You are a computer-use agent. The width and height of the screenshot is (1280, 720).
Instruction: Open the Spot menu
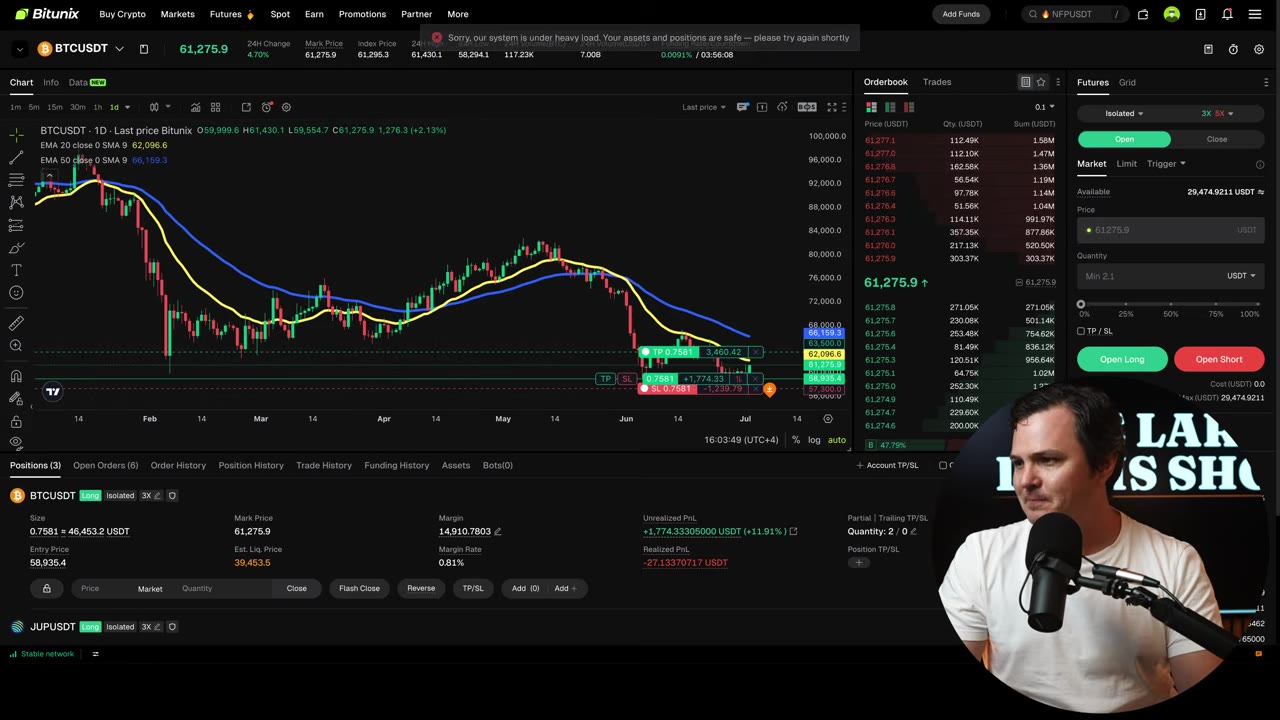coord(280,14)
